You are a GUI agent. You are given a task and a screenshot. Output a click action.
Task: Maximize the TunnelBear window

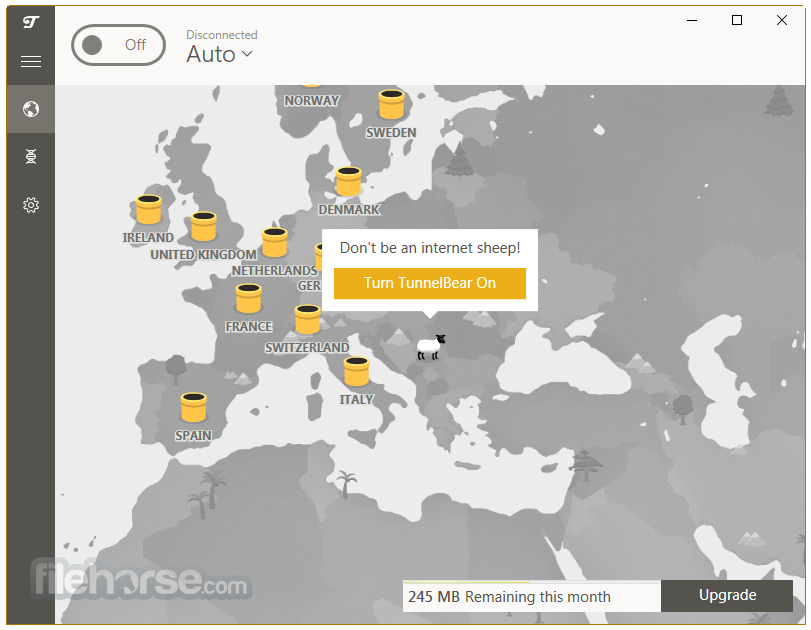pyautogui.click(x=737, y=20)
